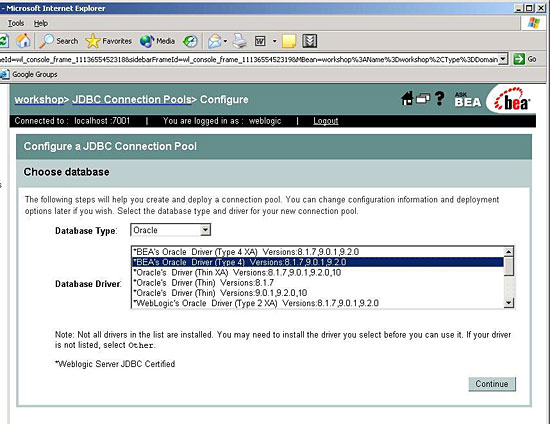Click the Ask BEA logo
Screen dimensions: 550x424
click(x=468, y=100)
